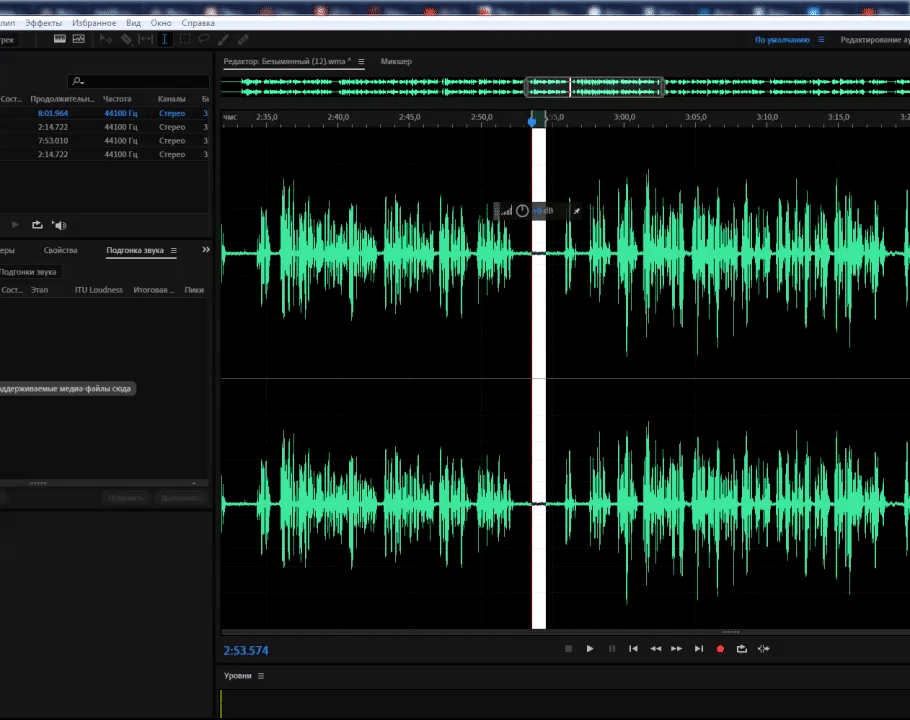Select the Lasso Selection tool
The height and width of the screenshot is (720, 910).
pos(203,40)
